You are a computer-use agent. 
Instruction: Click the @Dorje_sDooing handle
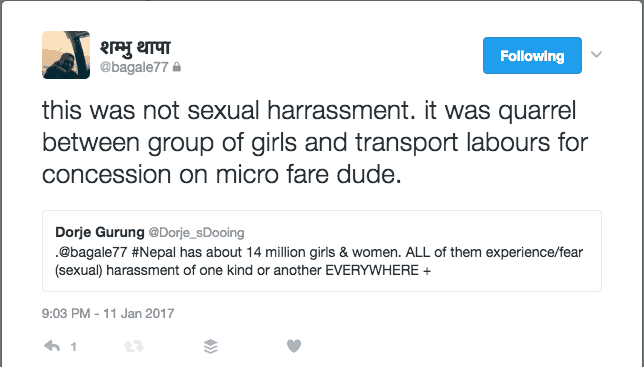click(196, 233)
